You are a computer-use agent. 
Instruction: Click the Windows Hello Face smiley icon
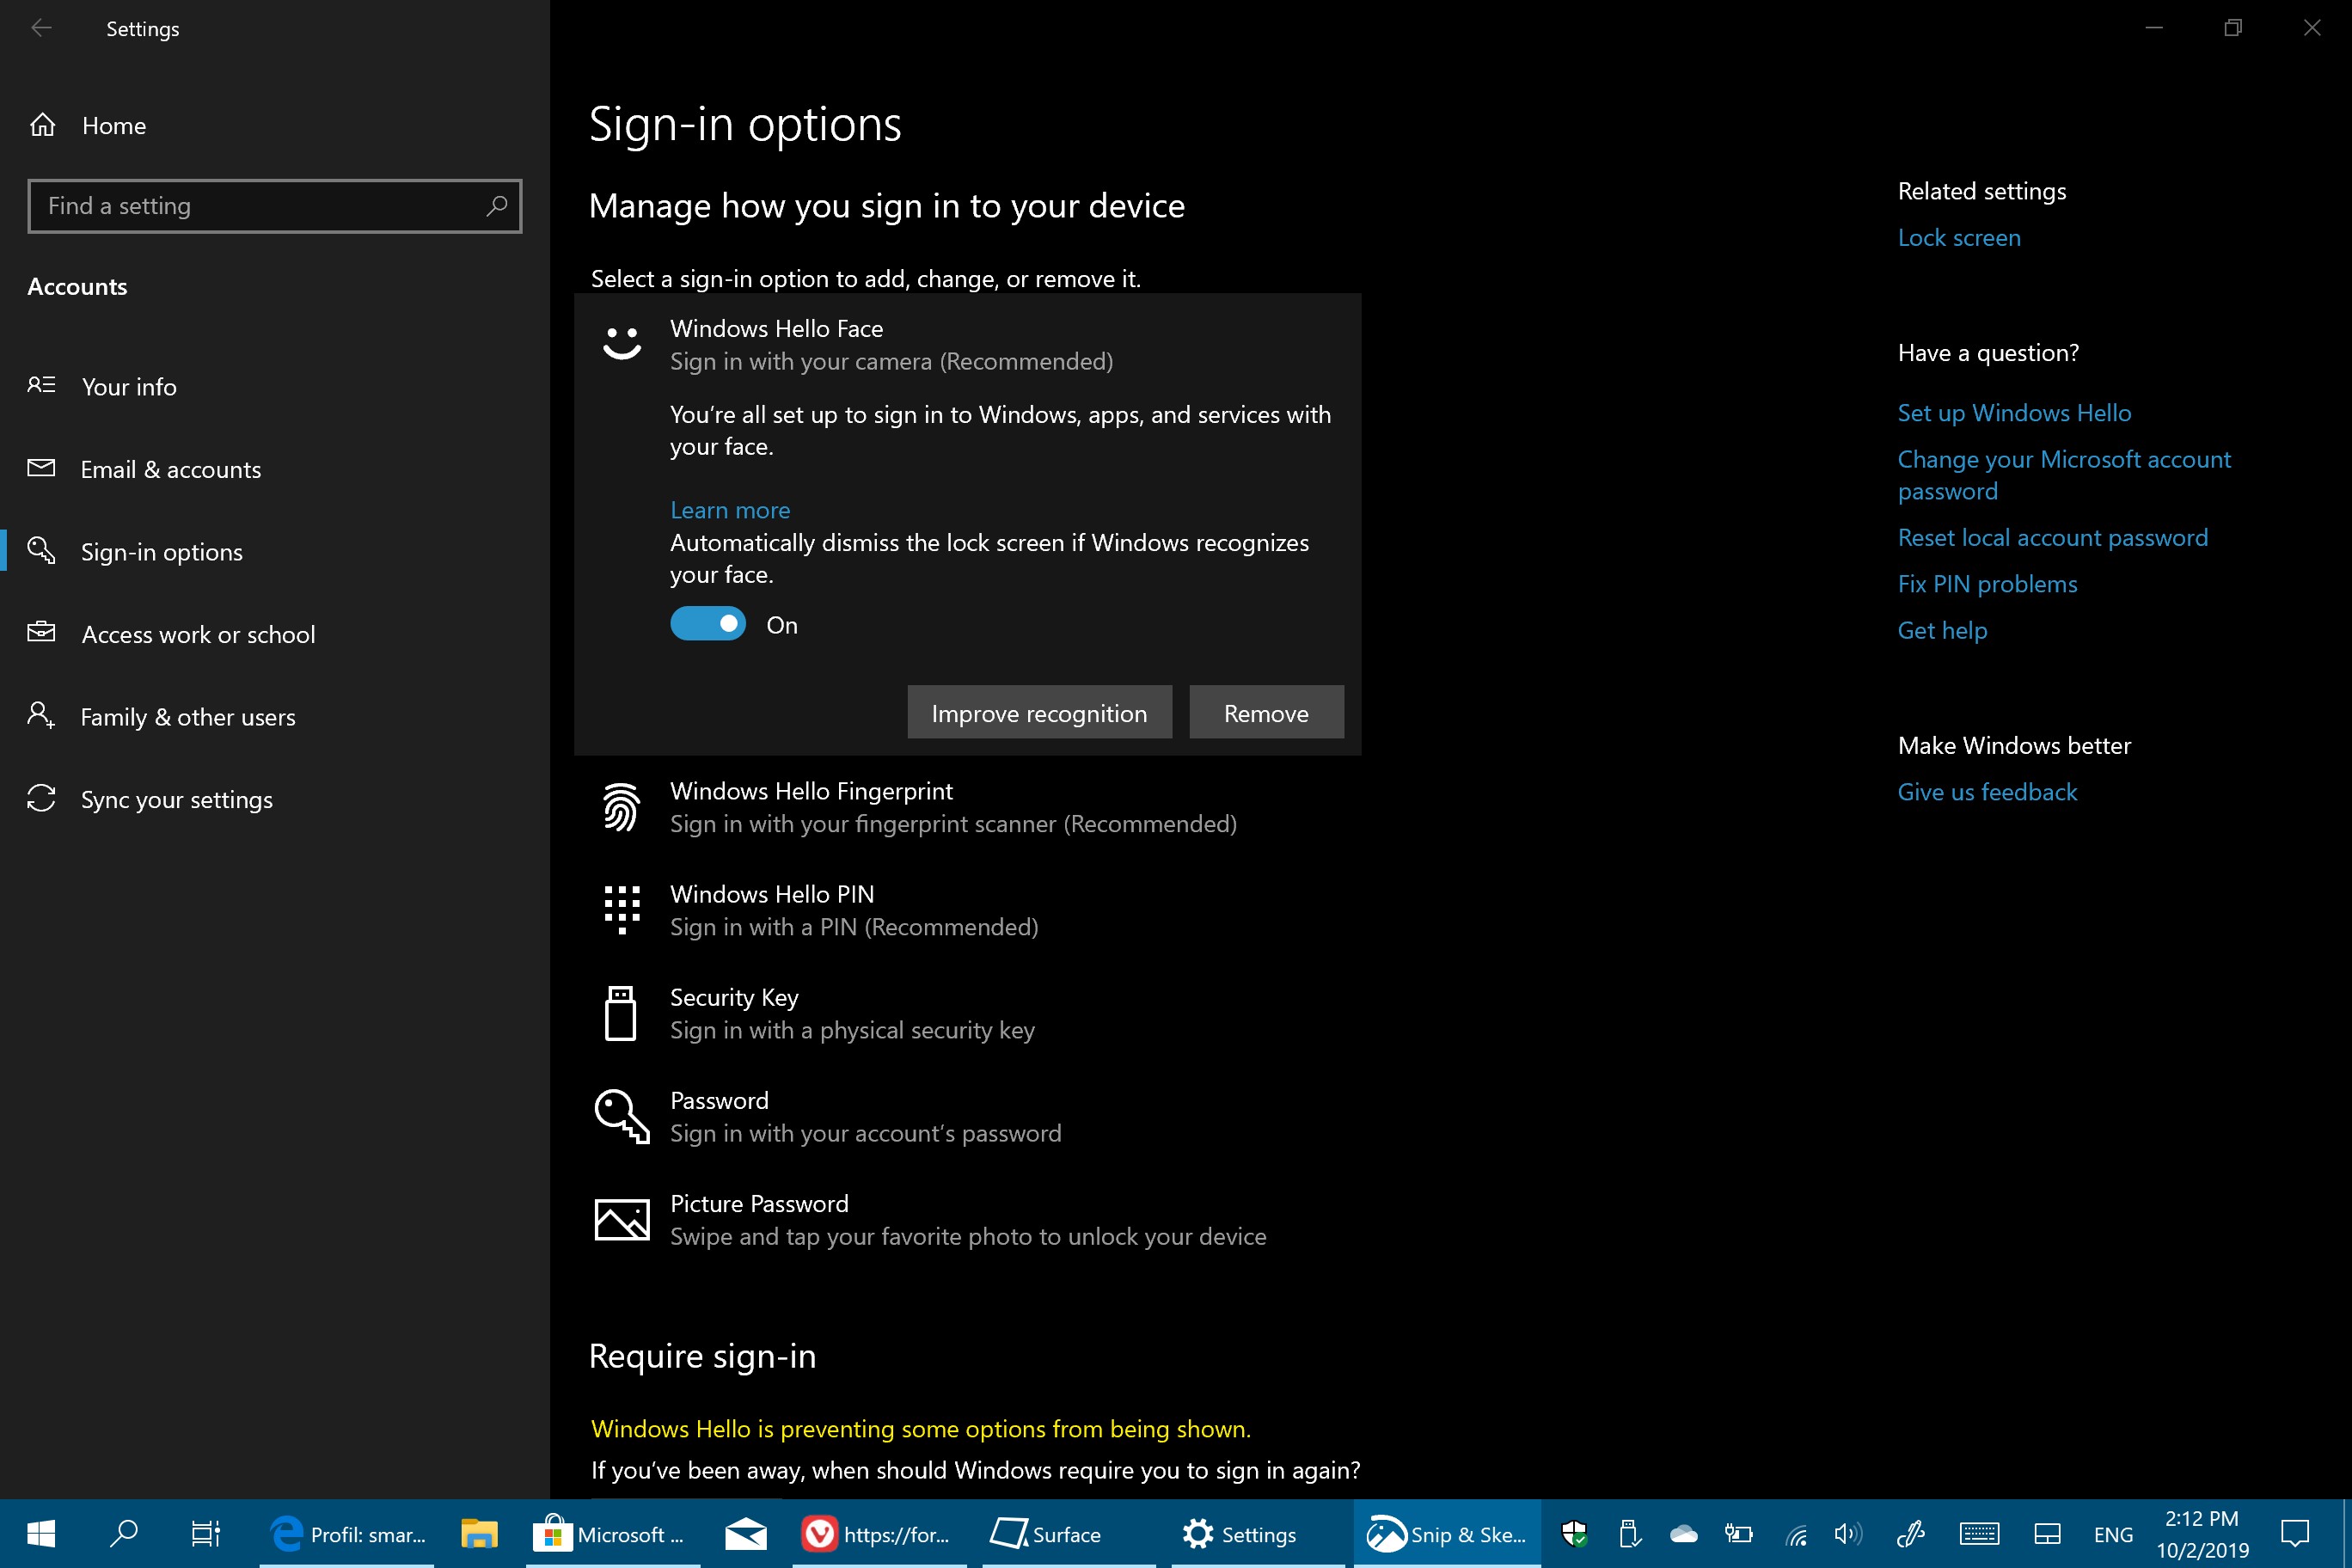point(621,343)
